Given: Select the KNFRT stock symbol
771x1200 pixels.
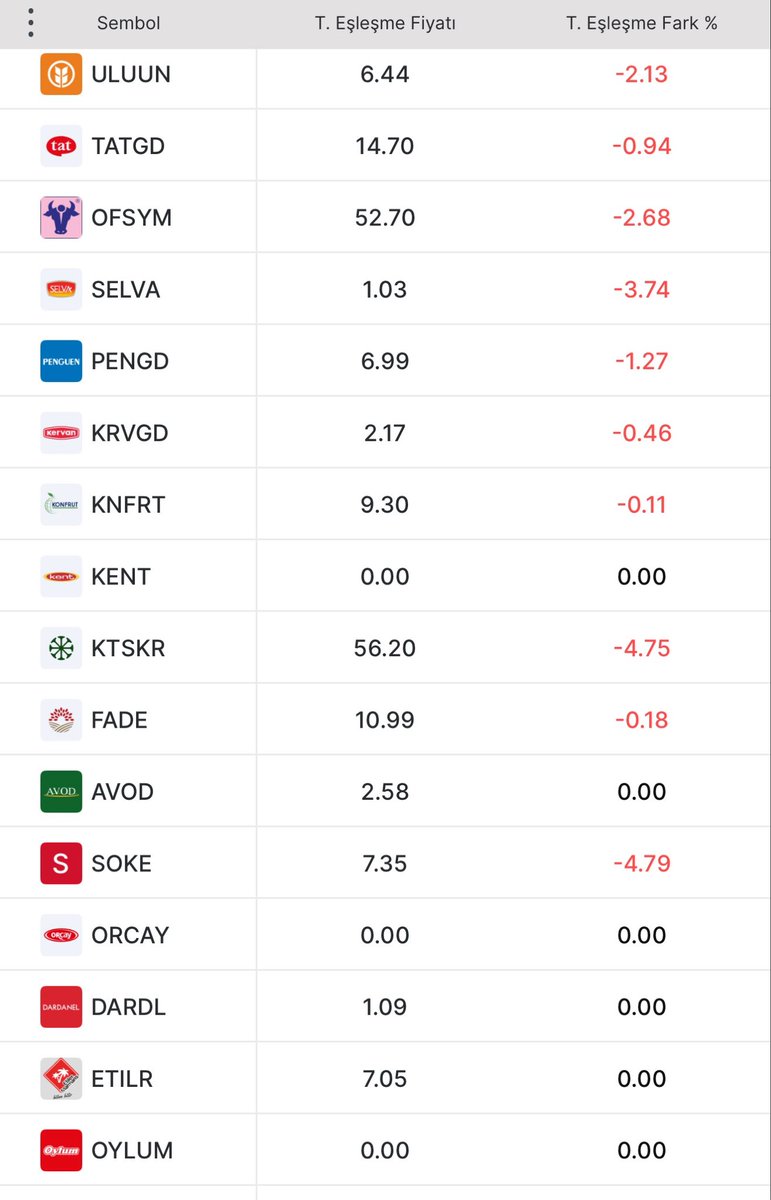Looking at the screenshot, I should (128, 505).
